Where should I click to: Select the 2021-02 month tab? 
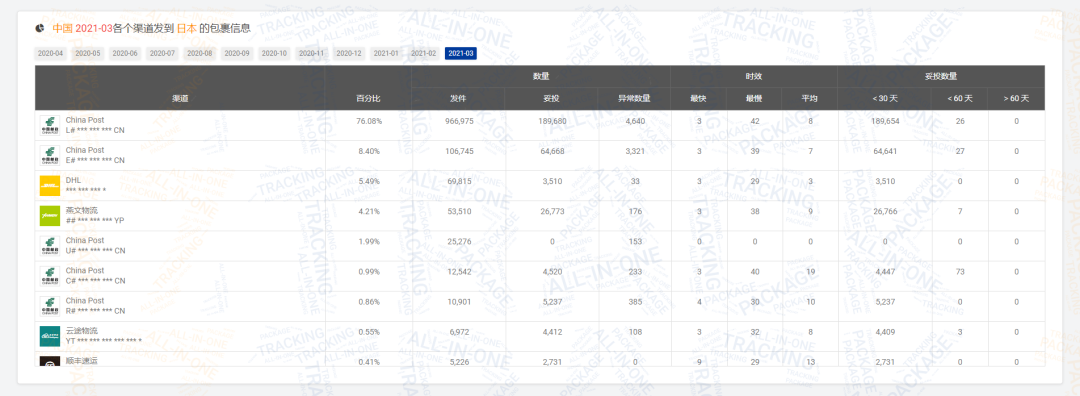(424, 53)
